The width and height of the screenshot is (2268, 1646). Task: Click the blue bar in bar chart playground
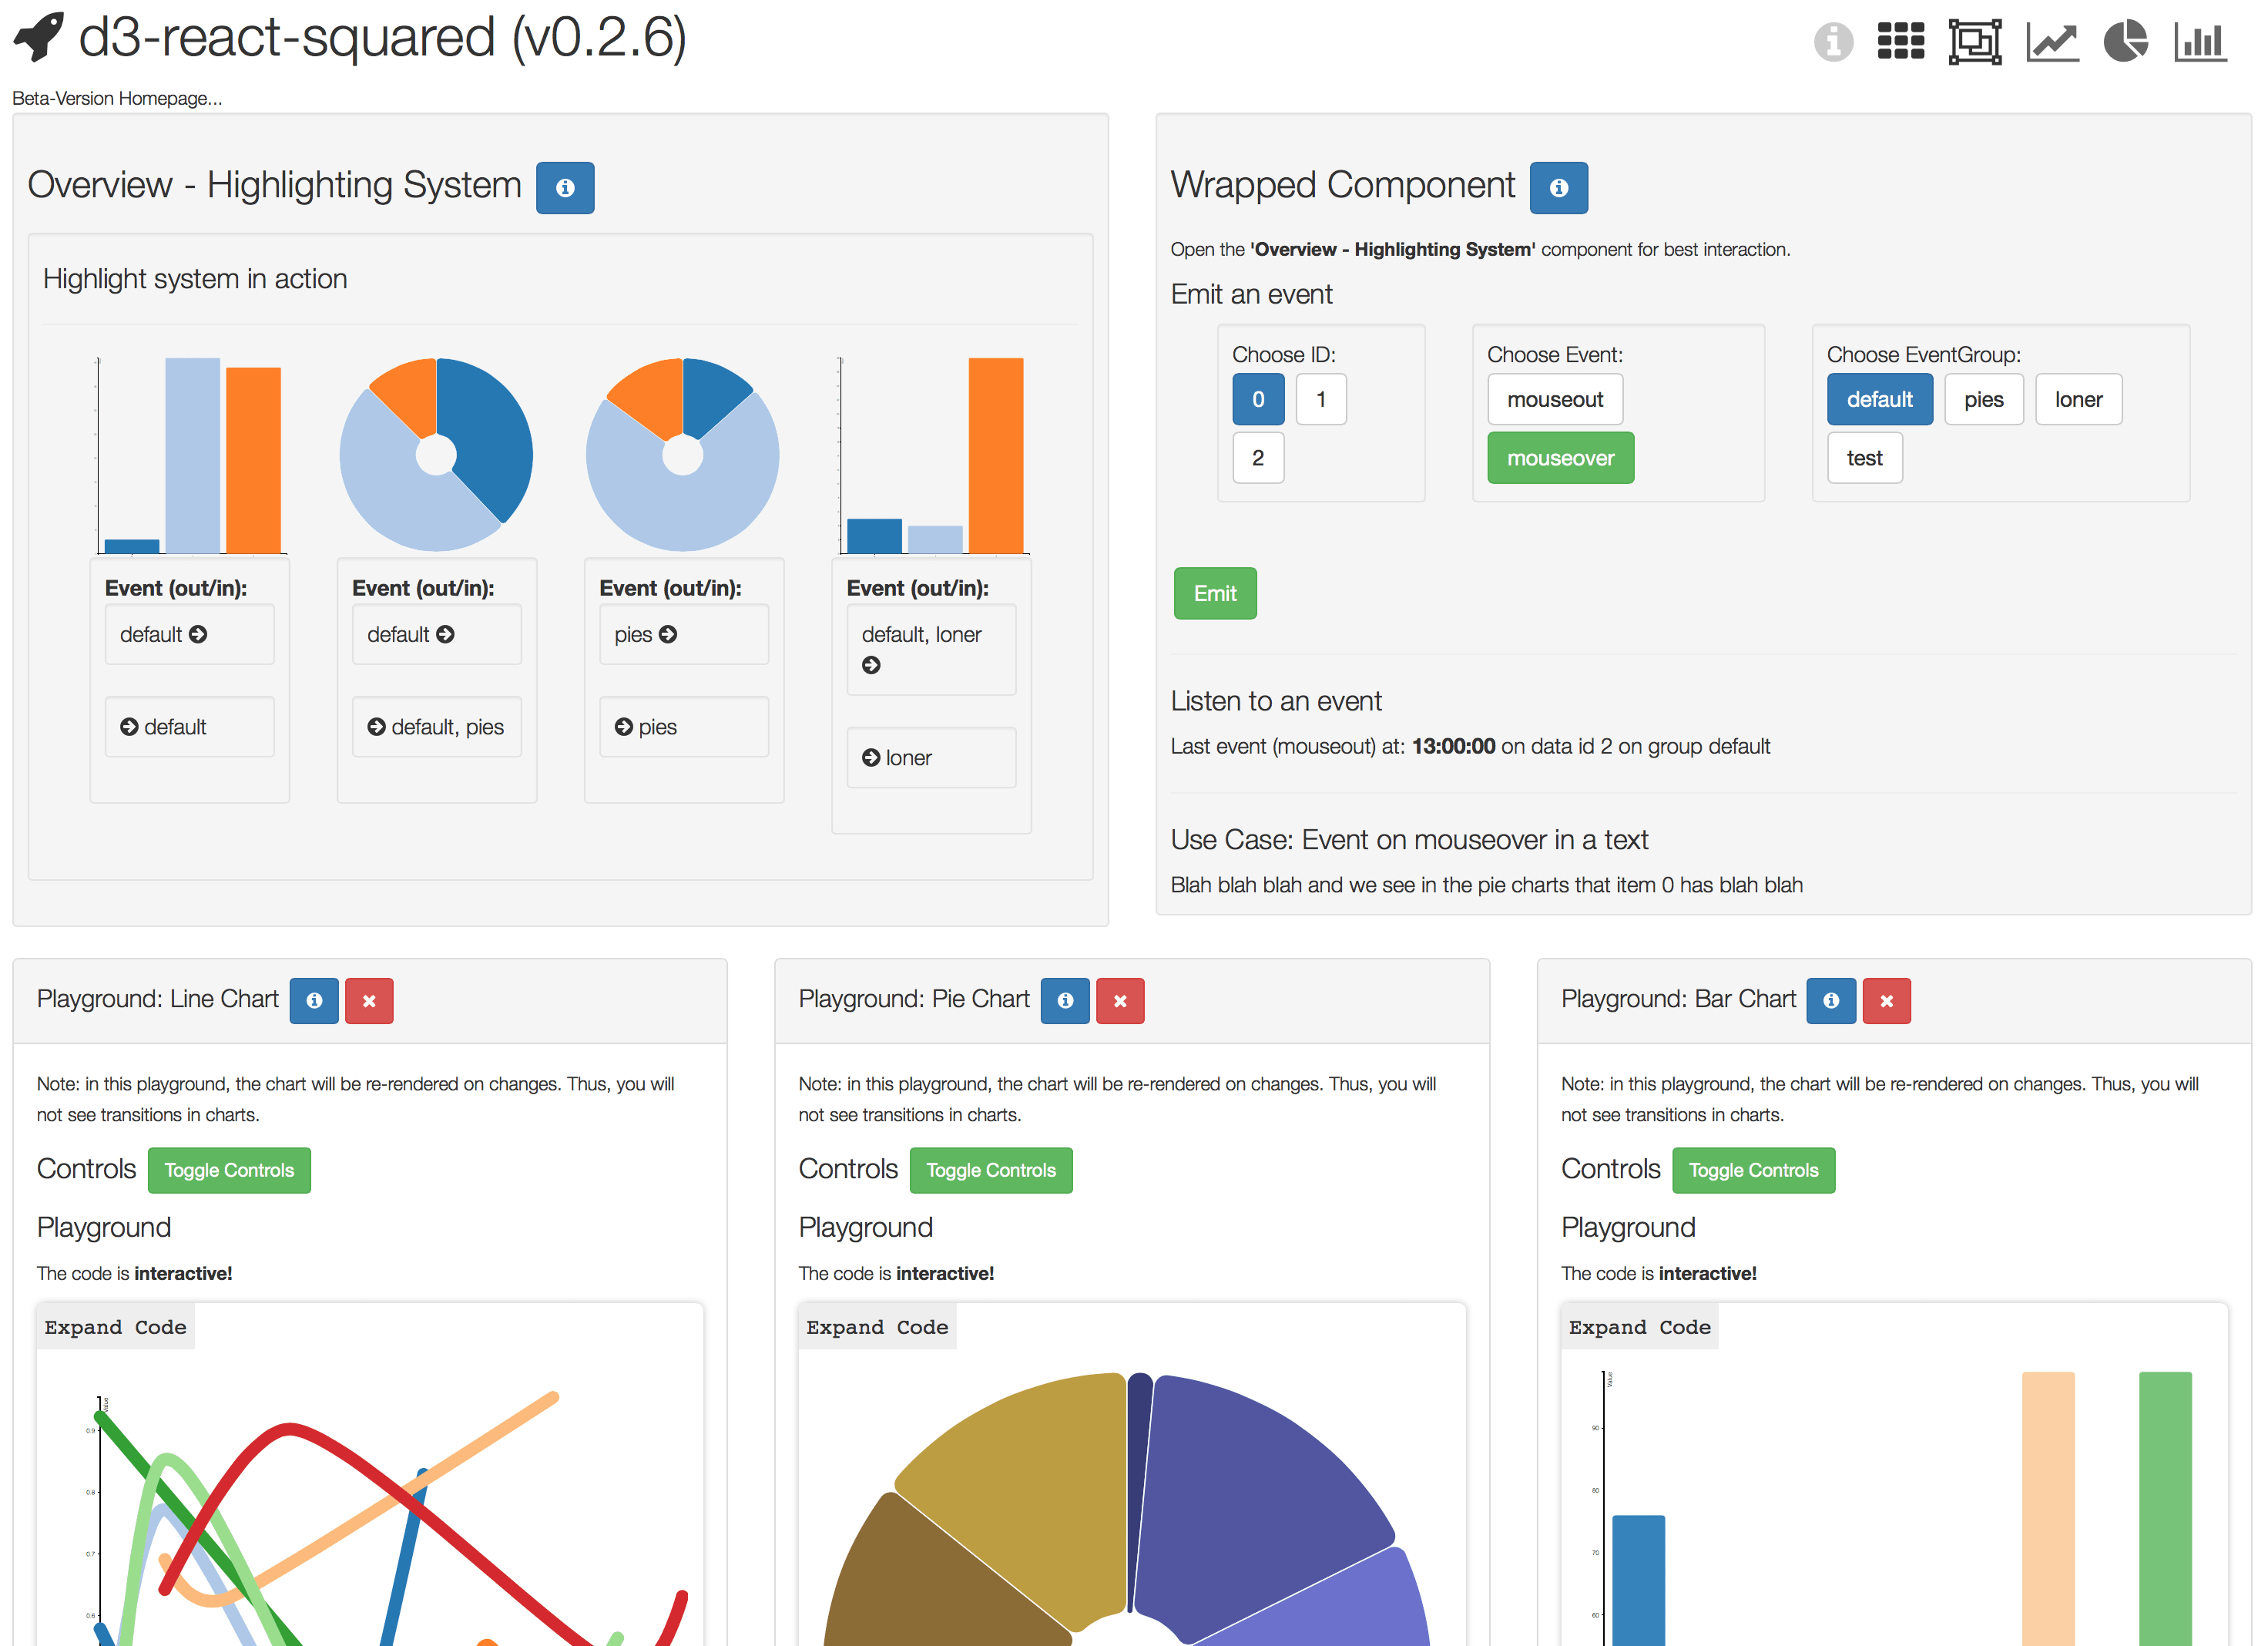point(1638,1580)
